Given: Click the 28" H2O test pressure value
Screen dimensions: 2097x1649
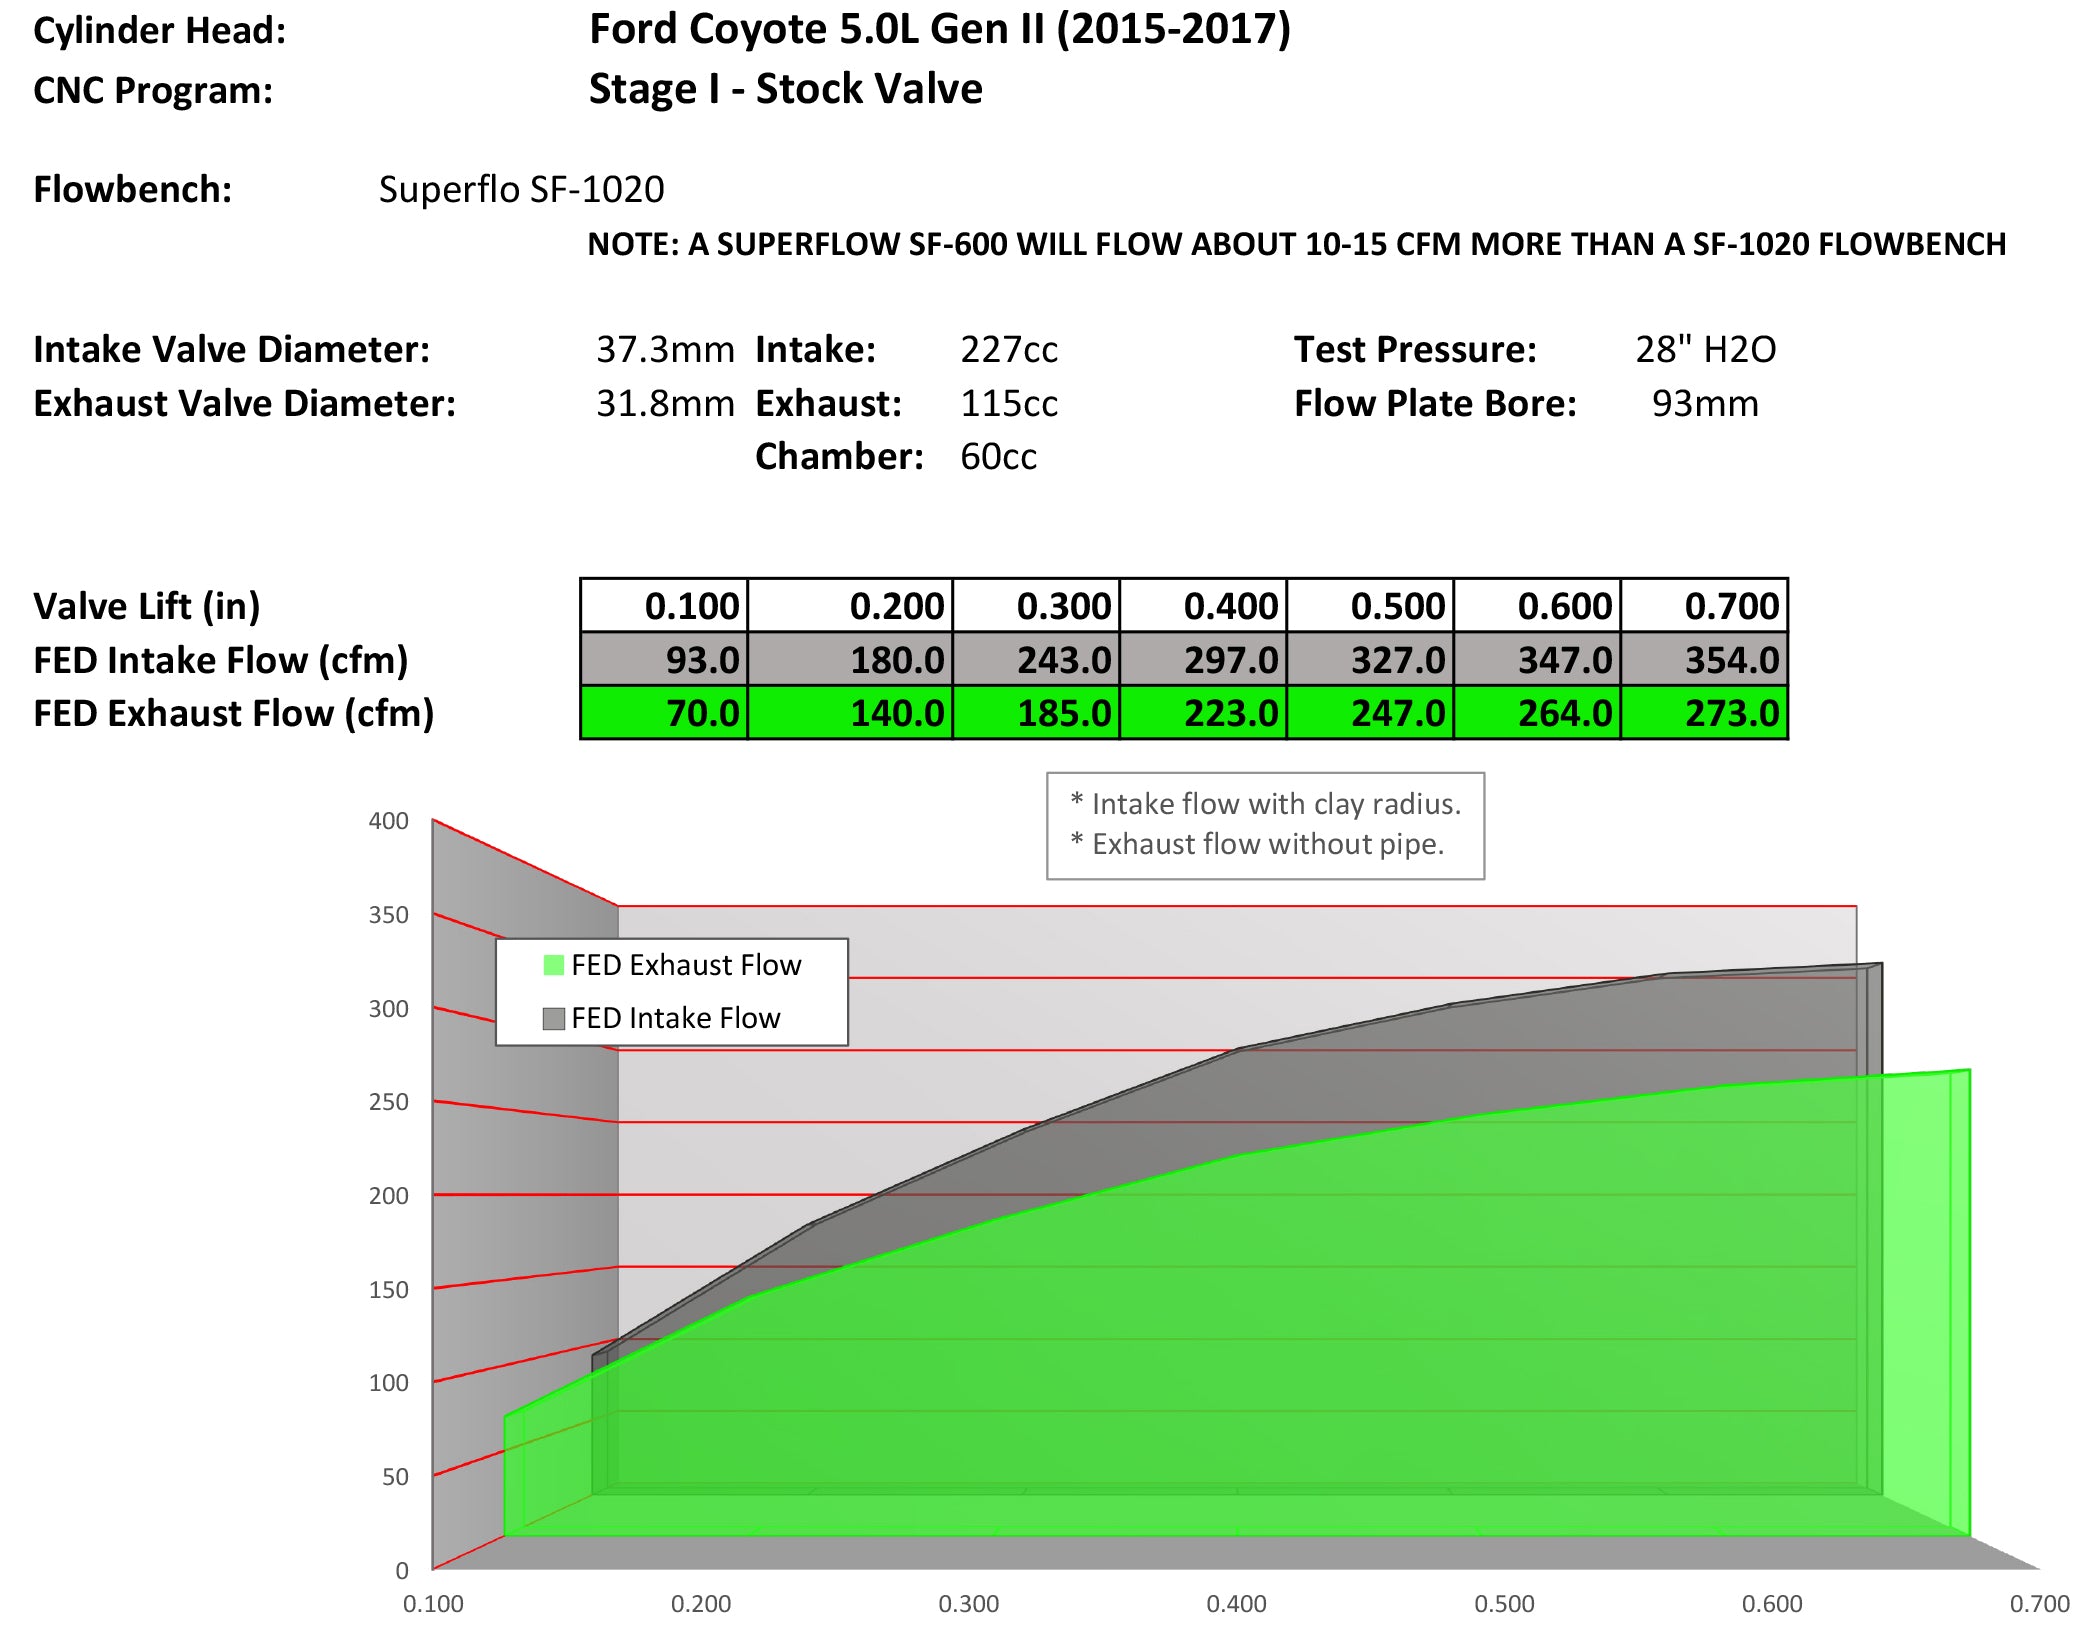Looking at the screenshot, I should click(1705, 349).
